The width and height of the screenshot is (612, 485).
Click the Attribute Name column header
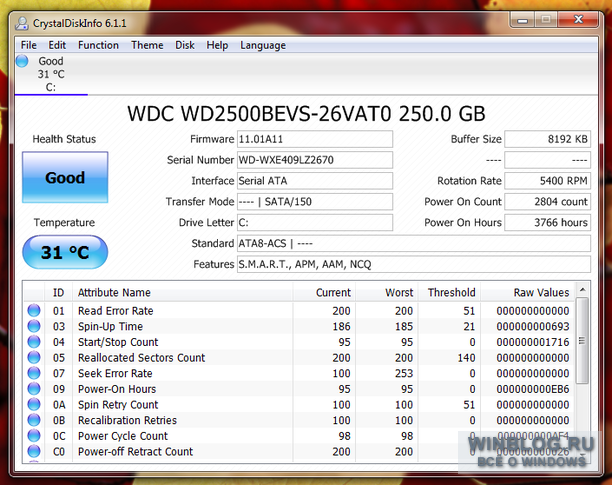point(182,293)
